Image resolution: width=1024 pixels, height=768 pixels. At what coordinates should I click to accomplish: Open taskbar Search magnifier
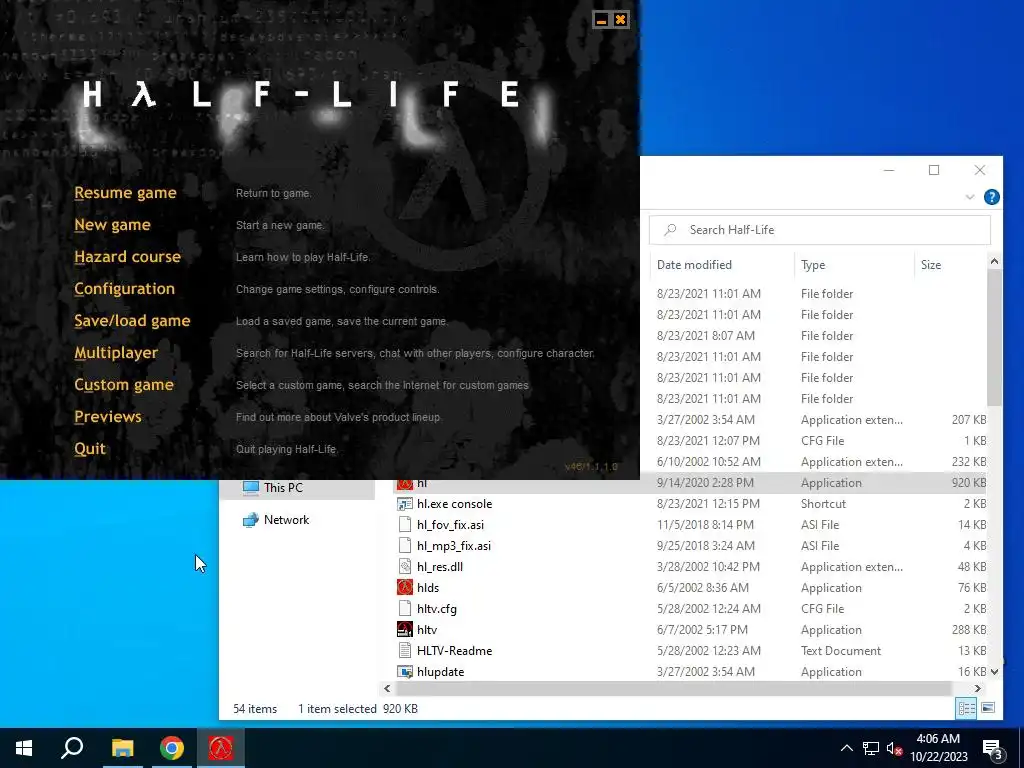point(72,748)
